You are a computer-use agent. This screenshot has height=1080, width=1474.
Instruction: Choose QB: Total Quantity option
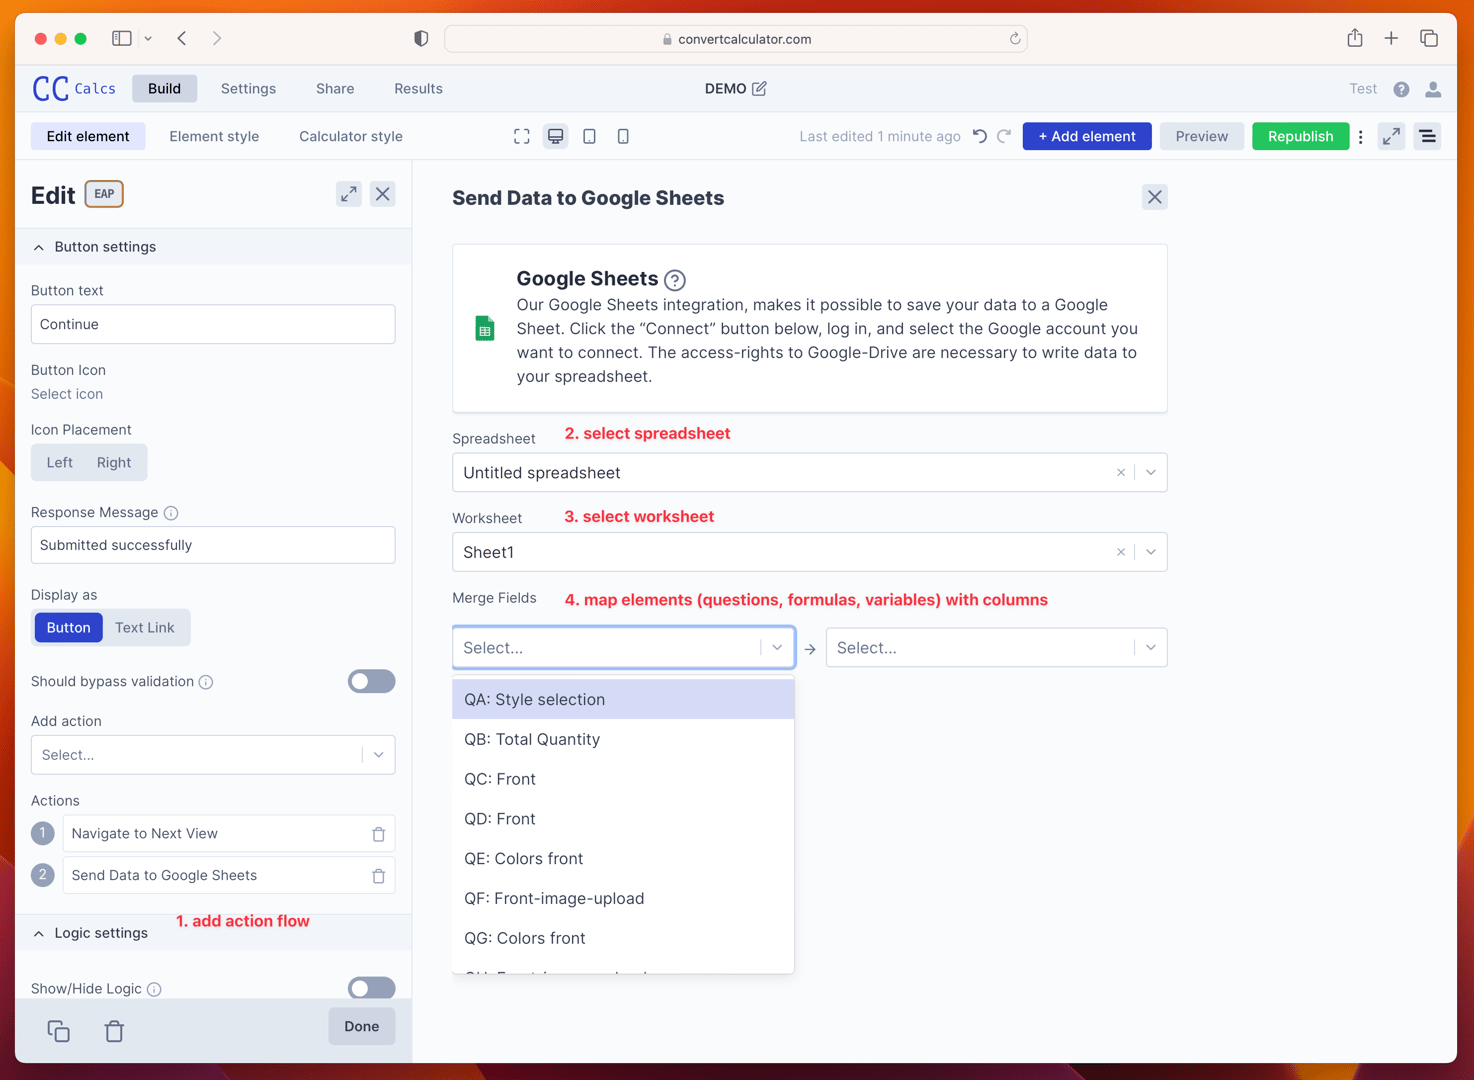[x=623, y=739]
